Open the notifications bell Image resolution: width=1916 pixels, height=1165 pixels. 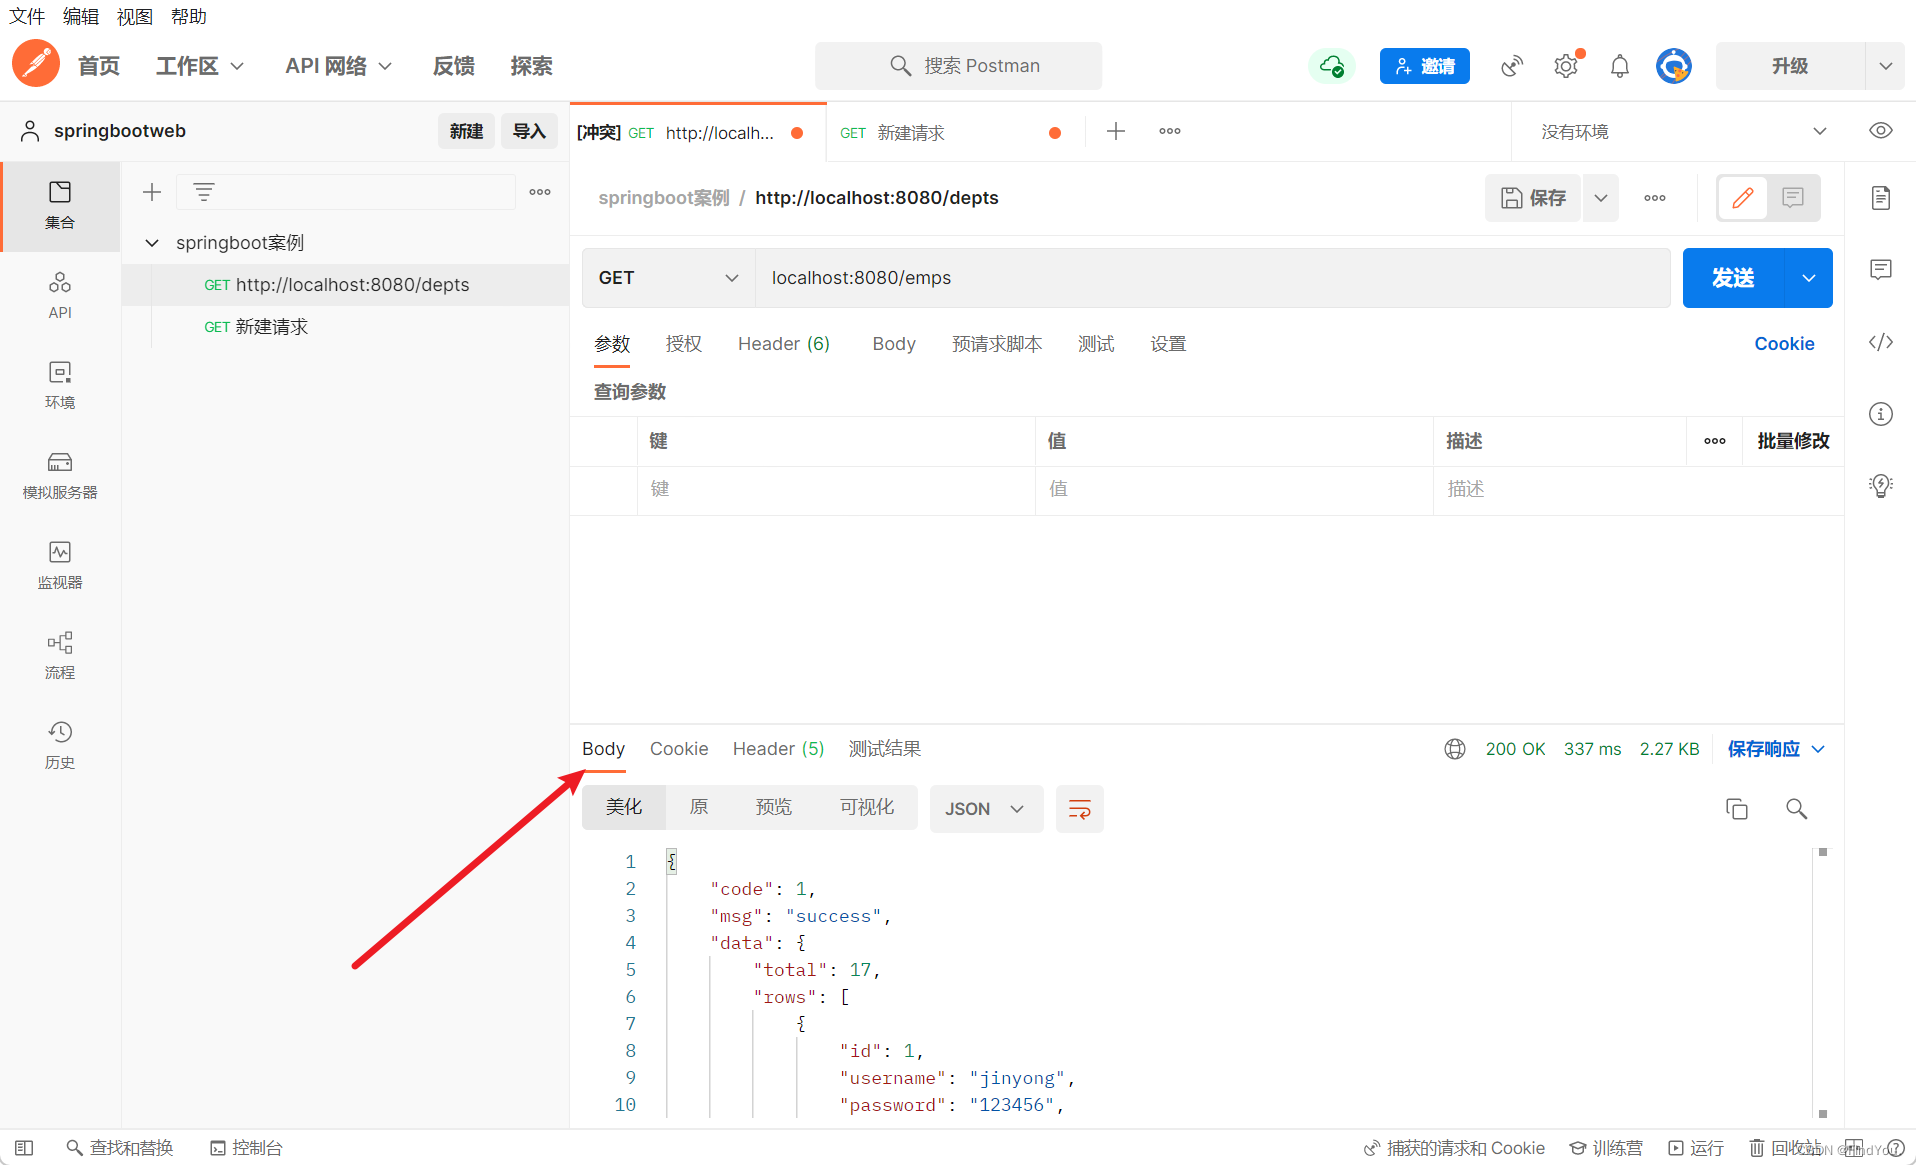tap(1620, 66)
